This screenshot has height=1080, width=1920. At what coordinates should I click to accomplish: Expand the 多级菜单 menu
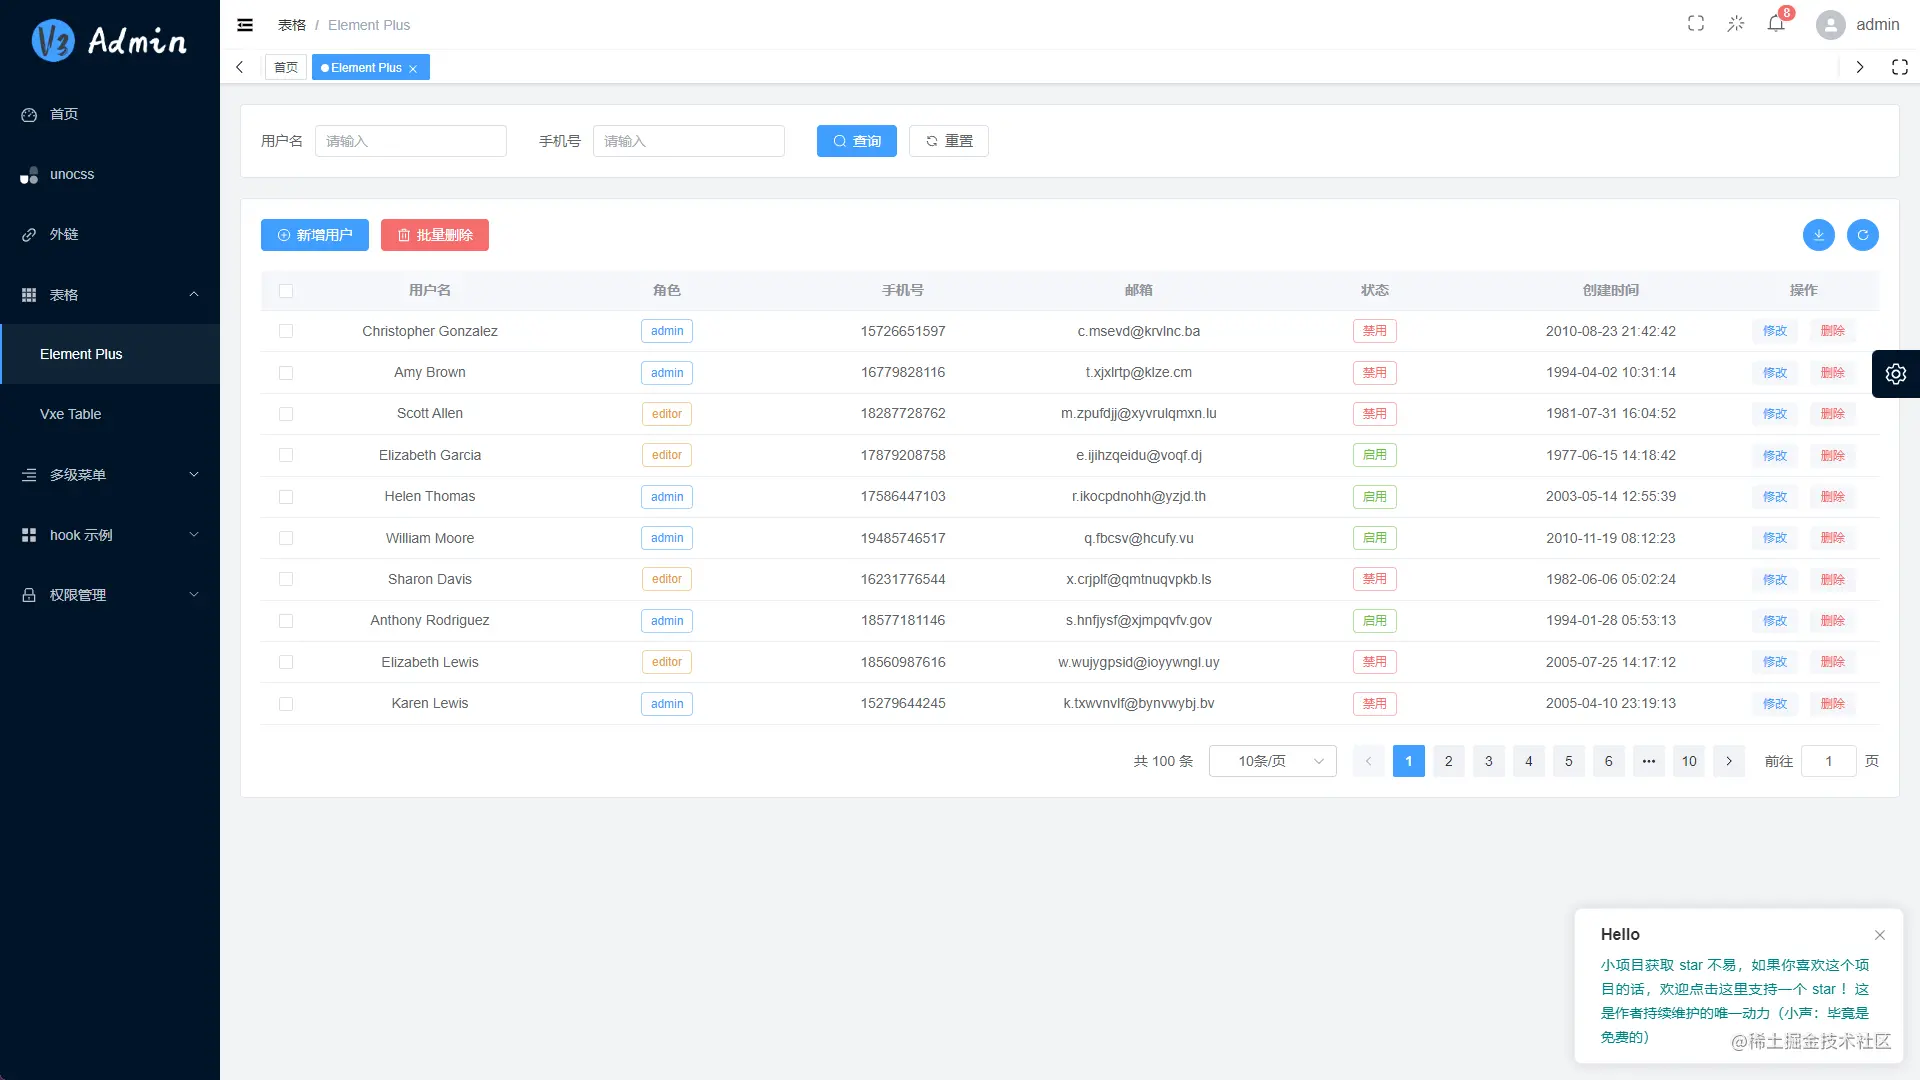click(110, 474)
